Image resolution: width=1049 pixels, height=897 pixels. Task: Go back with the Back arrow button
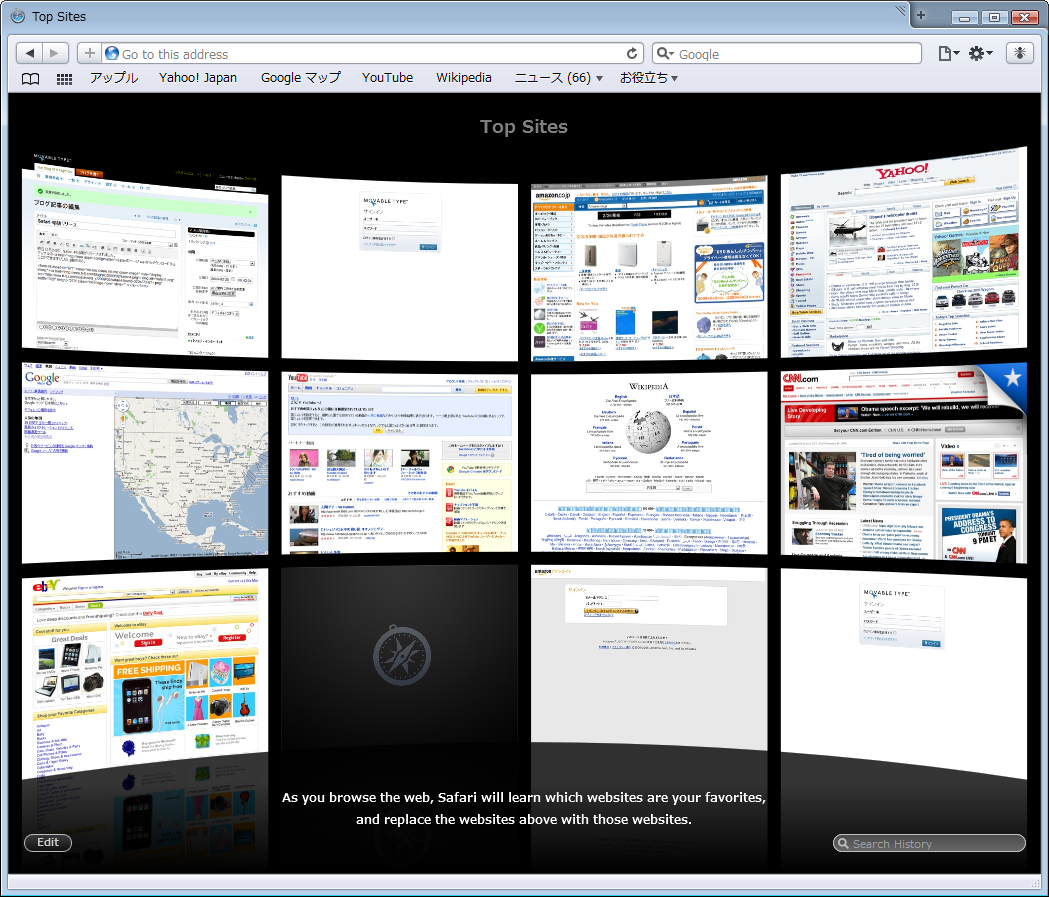(x=29, y=54)
